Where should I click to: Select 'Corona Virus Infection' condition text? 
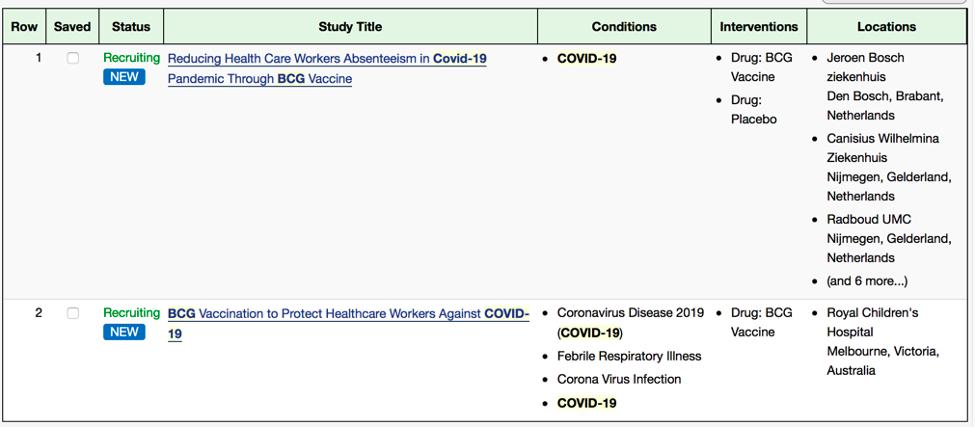pyautogui.click(x=619, y=379)
